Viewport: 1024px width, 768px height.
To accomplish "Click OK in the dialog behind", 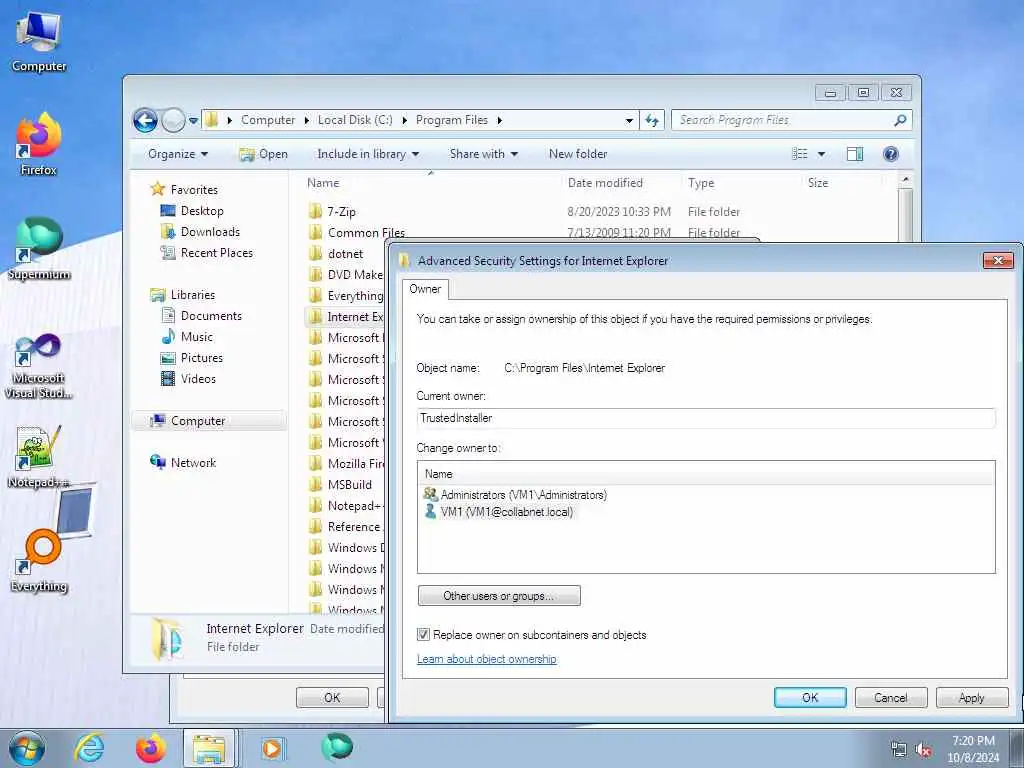I will 332,697.
